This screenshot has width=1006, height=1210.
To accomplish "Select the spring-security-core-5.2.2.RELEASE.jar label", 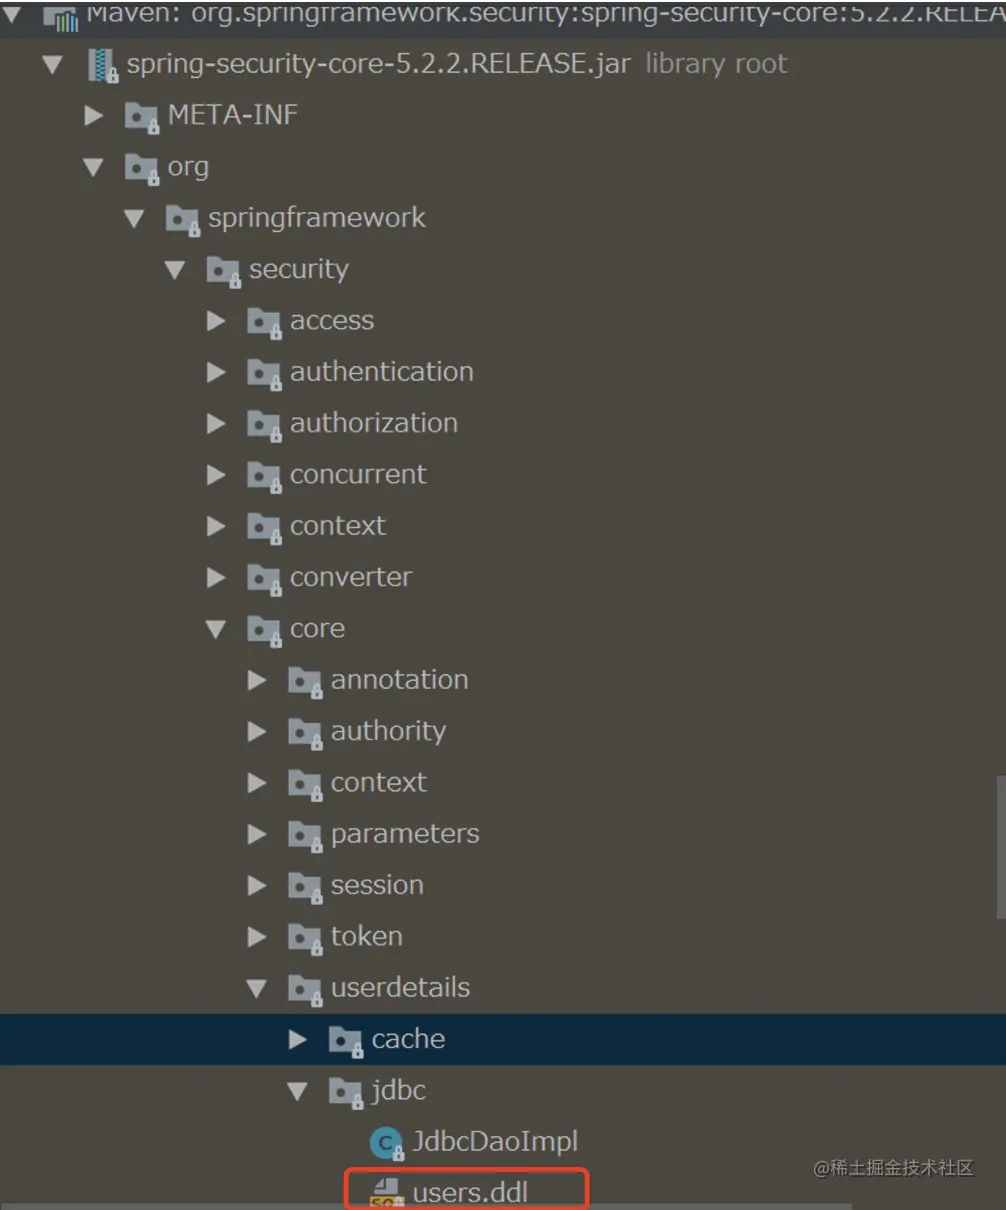I will coord(378,64).
